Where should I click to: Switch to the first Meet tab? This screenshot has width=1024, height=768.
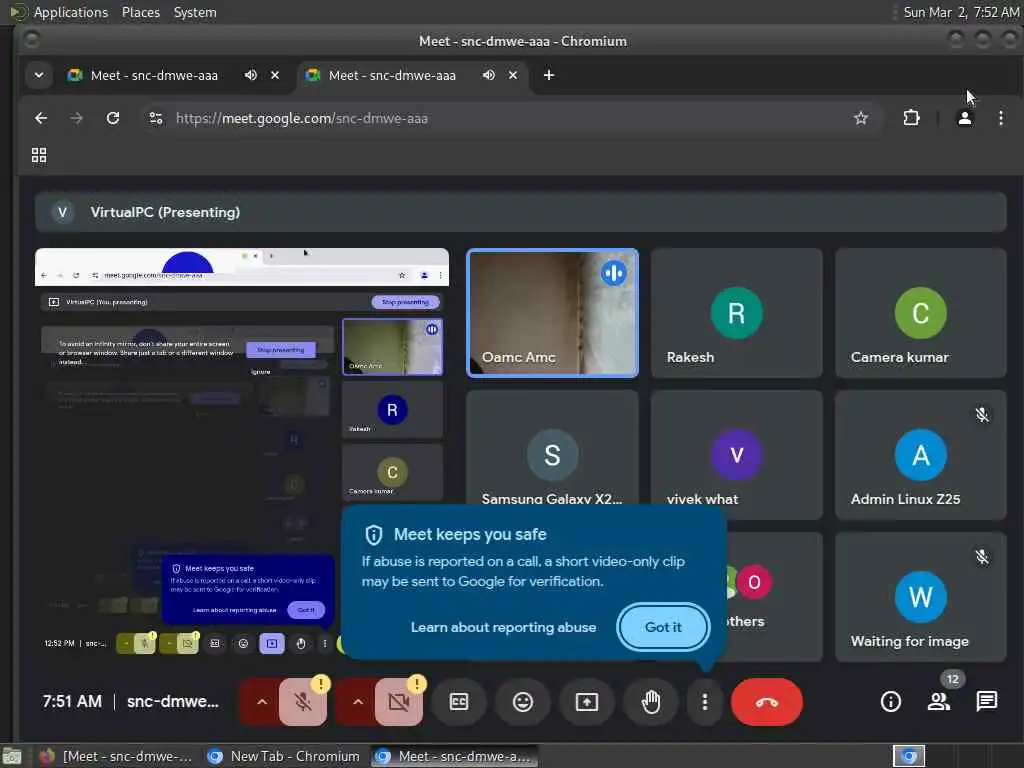(154, 75)
